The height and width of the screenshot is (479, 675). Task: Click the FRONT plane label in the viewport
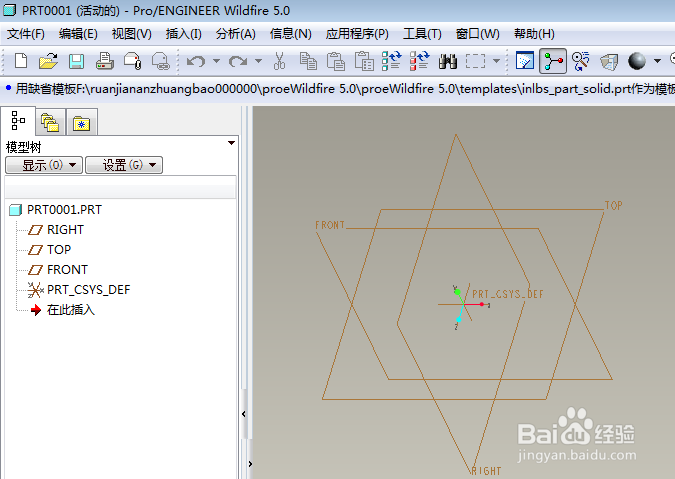click(x=330, y=225)
